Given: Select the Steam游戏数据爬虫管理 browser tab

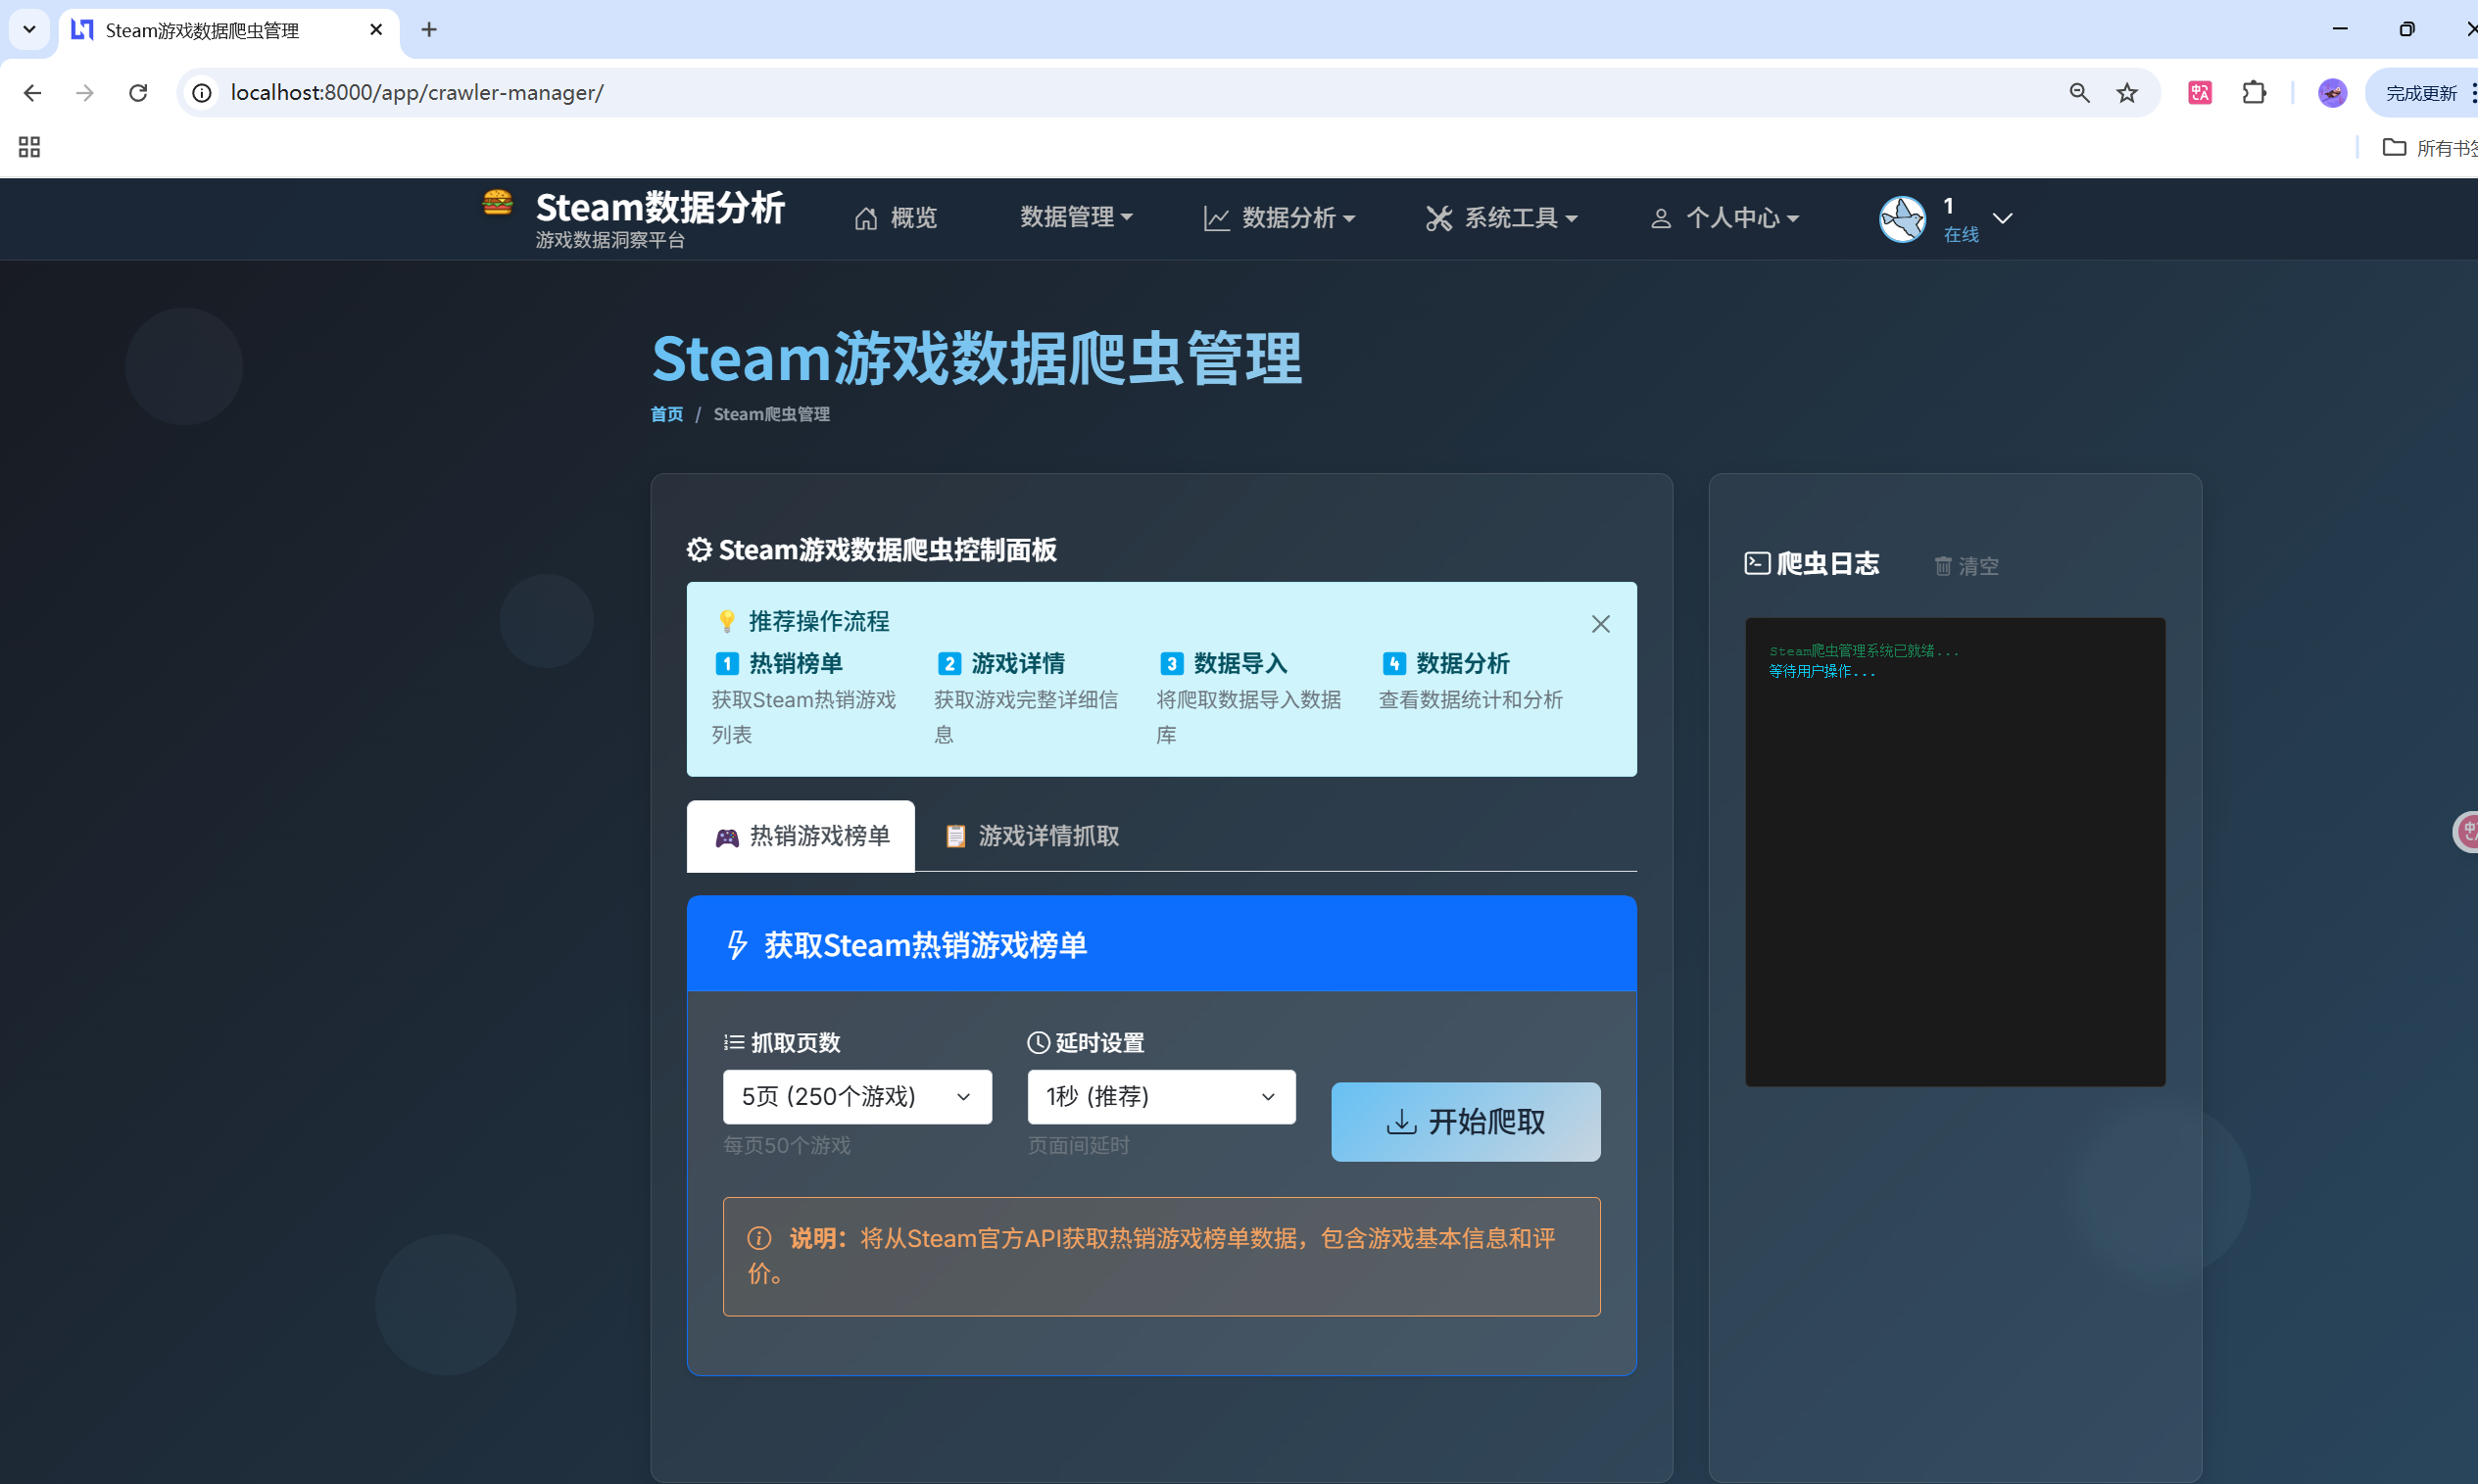Looking at the screenshot, I should click(x=228, y=30).
